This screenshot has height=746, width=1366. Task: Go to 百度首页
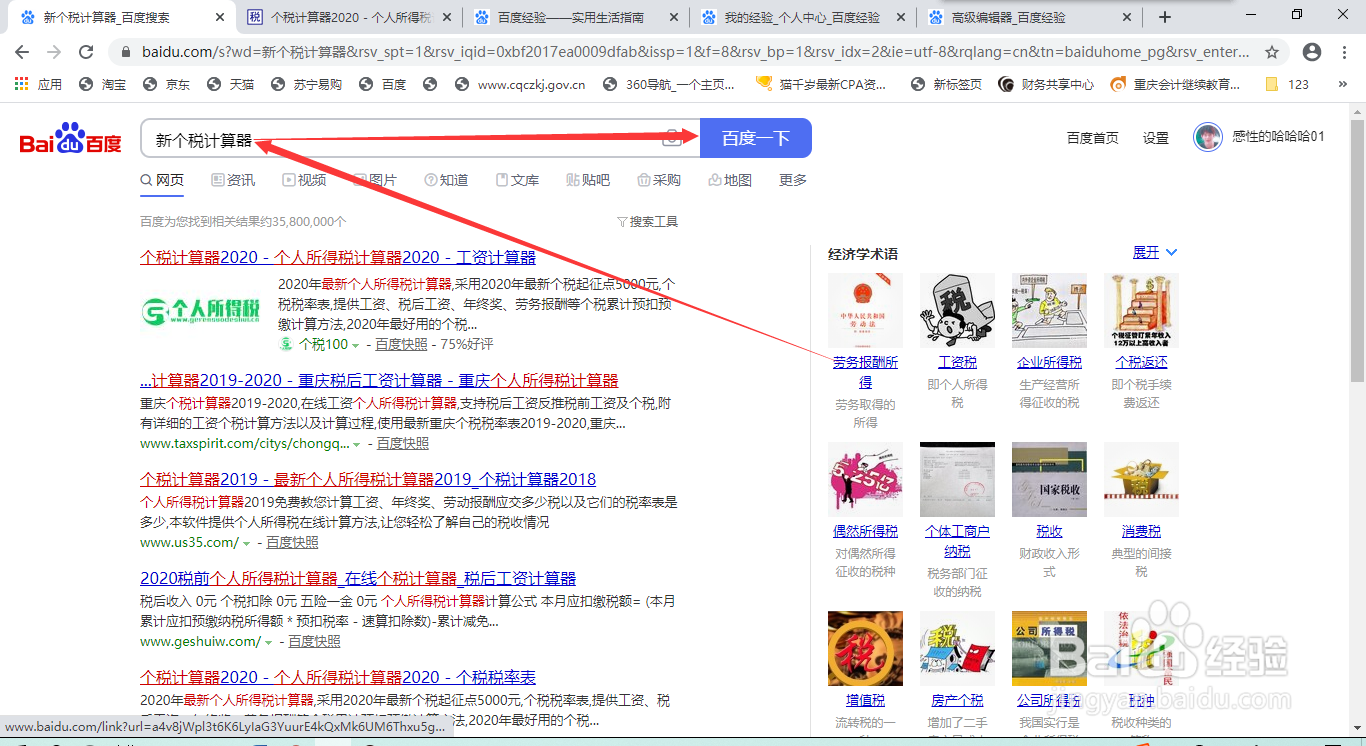tap(1092, 138)
